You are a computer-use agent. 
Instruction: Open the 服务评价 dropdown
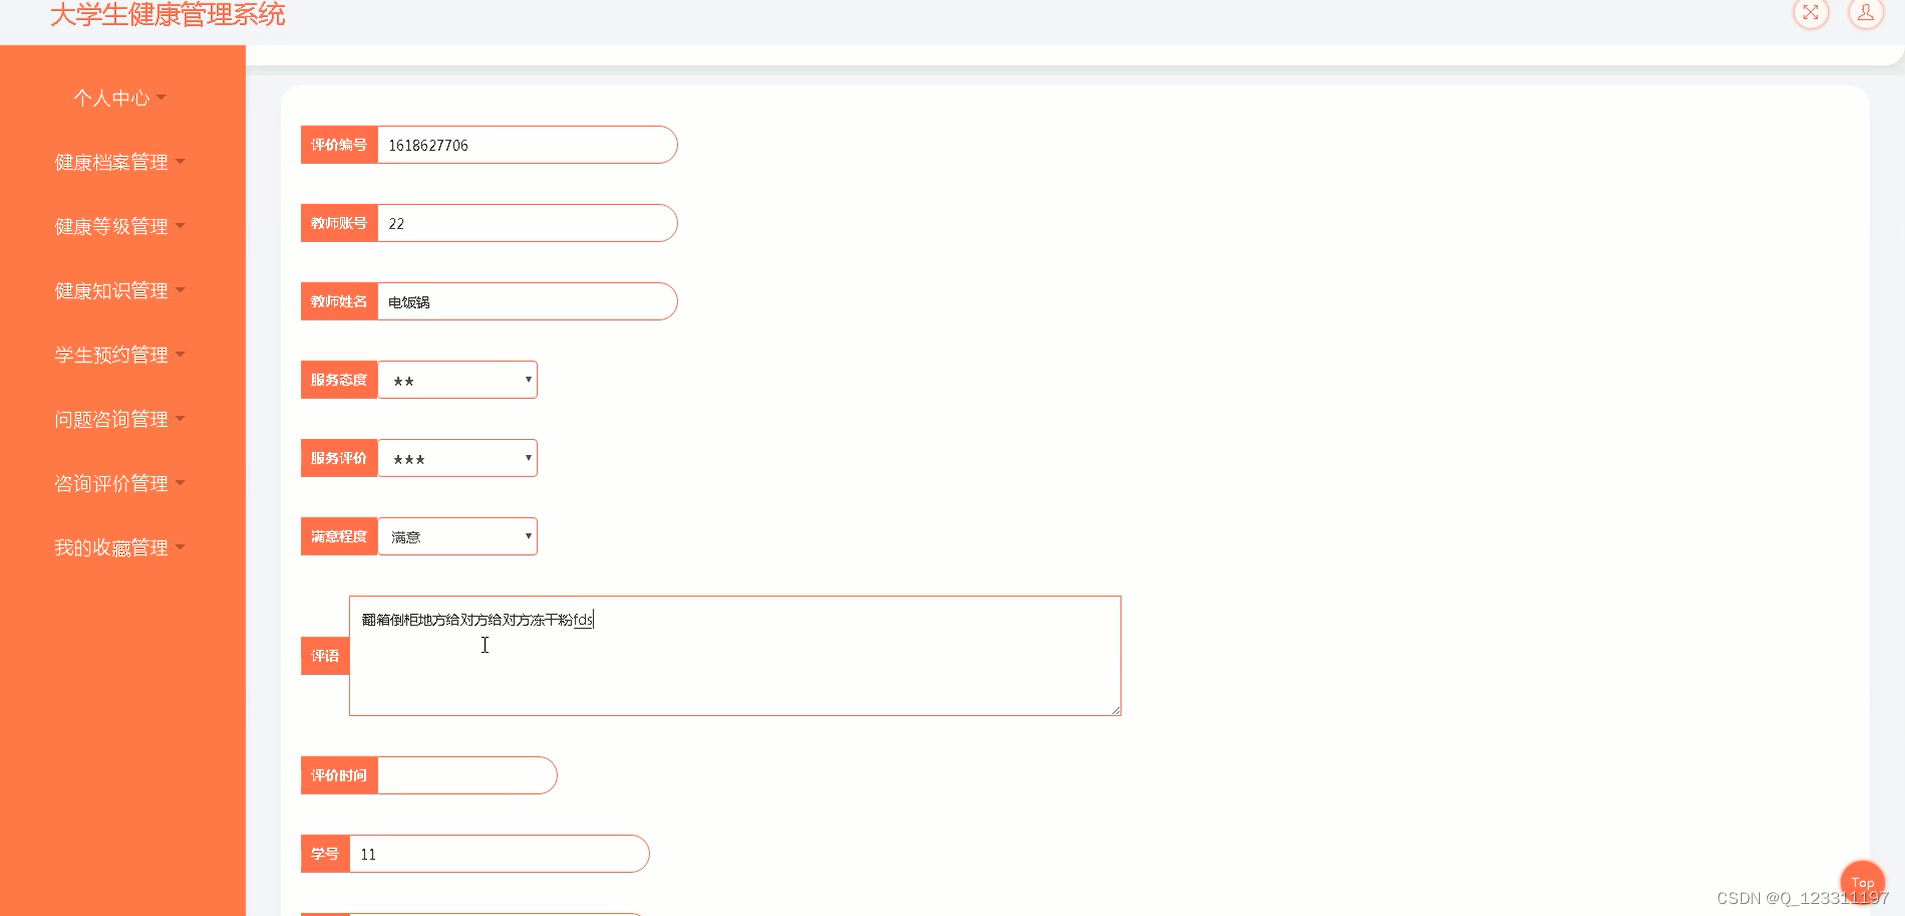458,458
